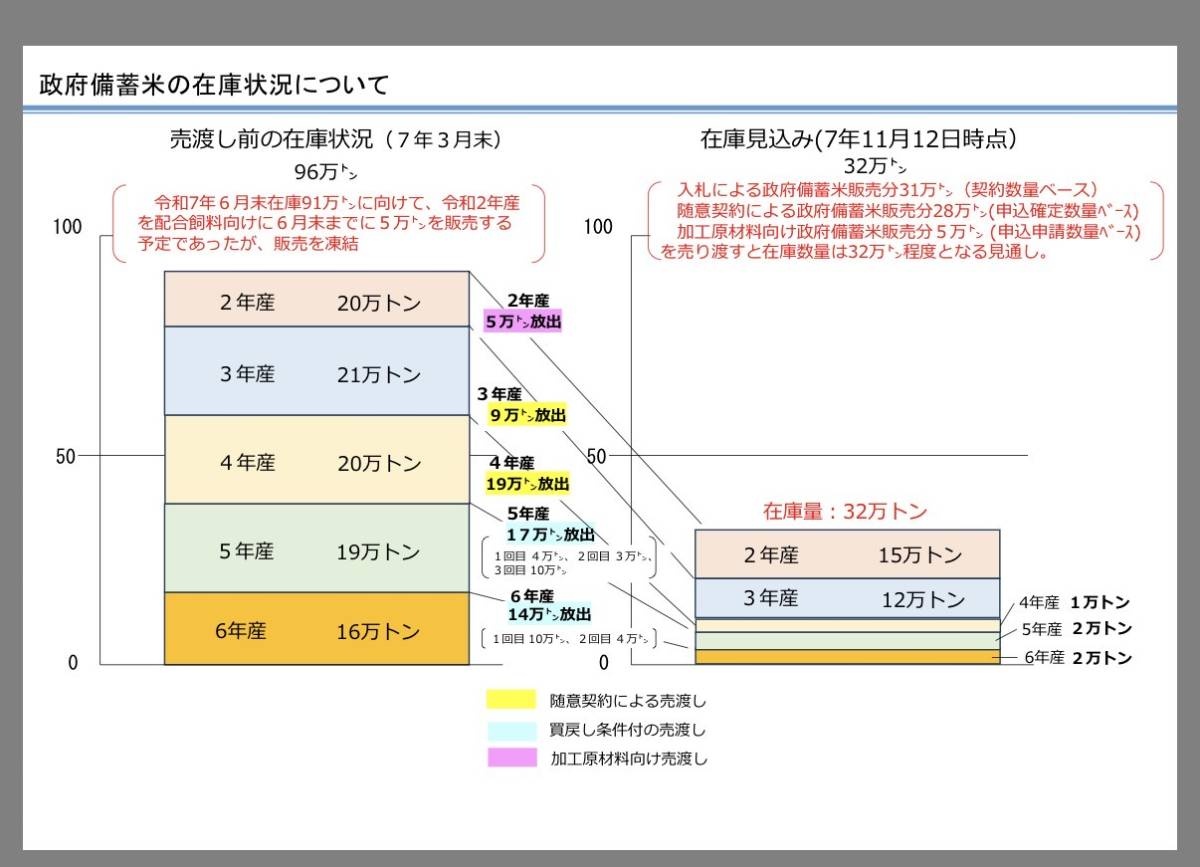
Task: Select the 5年産 19万トン green bar segment
Action: pyautogui.click(x=316, y=548)
